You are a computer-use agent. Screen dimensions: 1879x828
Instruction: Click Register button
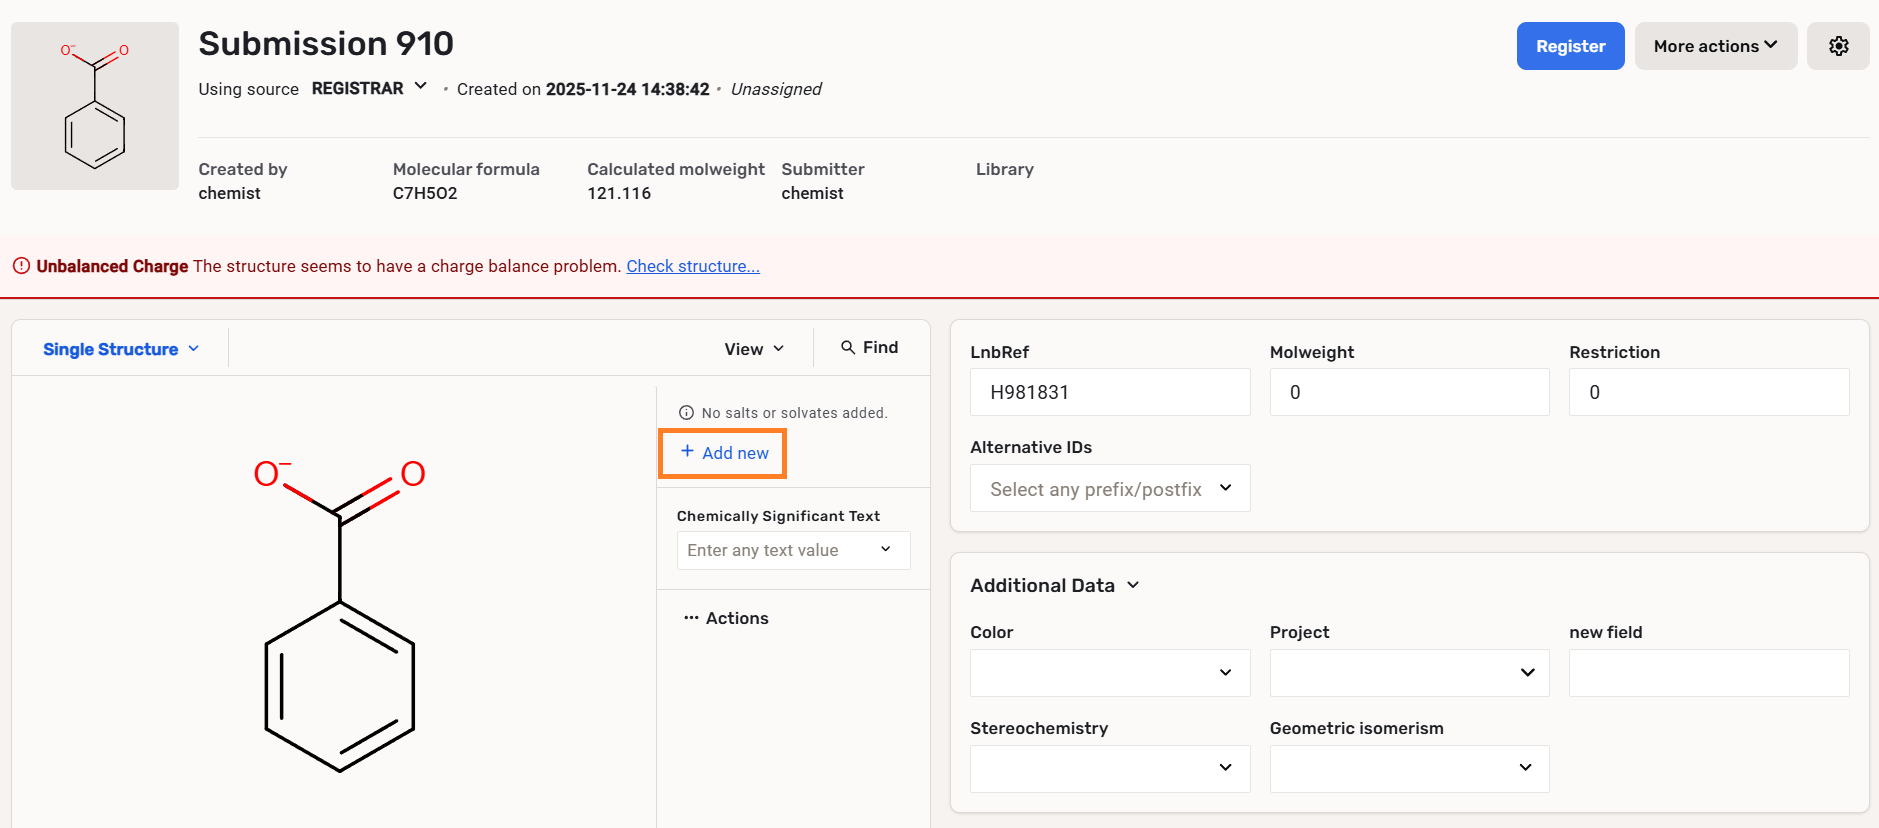pyautogui.click(x=1570, y=46)
